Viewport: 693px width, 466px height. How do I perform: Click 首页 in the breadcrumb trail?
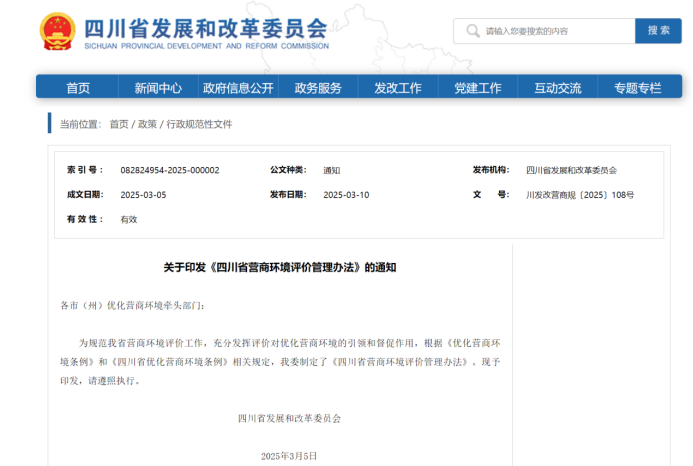pyautogui.click(x=119, y=124)
